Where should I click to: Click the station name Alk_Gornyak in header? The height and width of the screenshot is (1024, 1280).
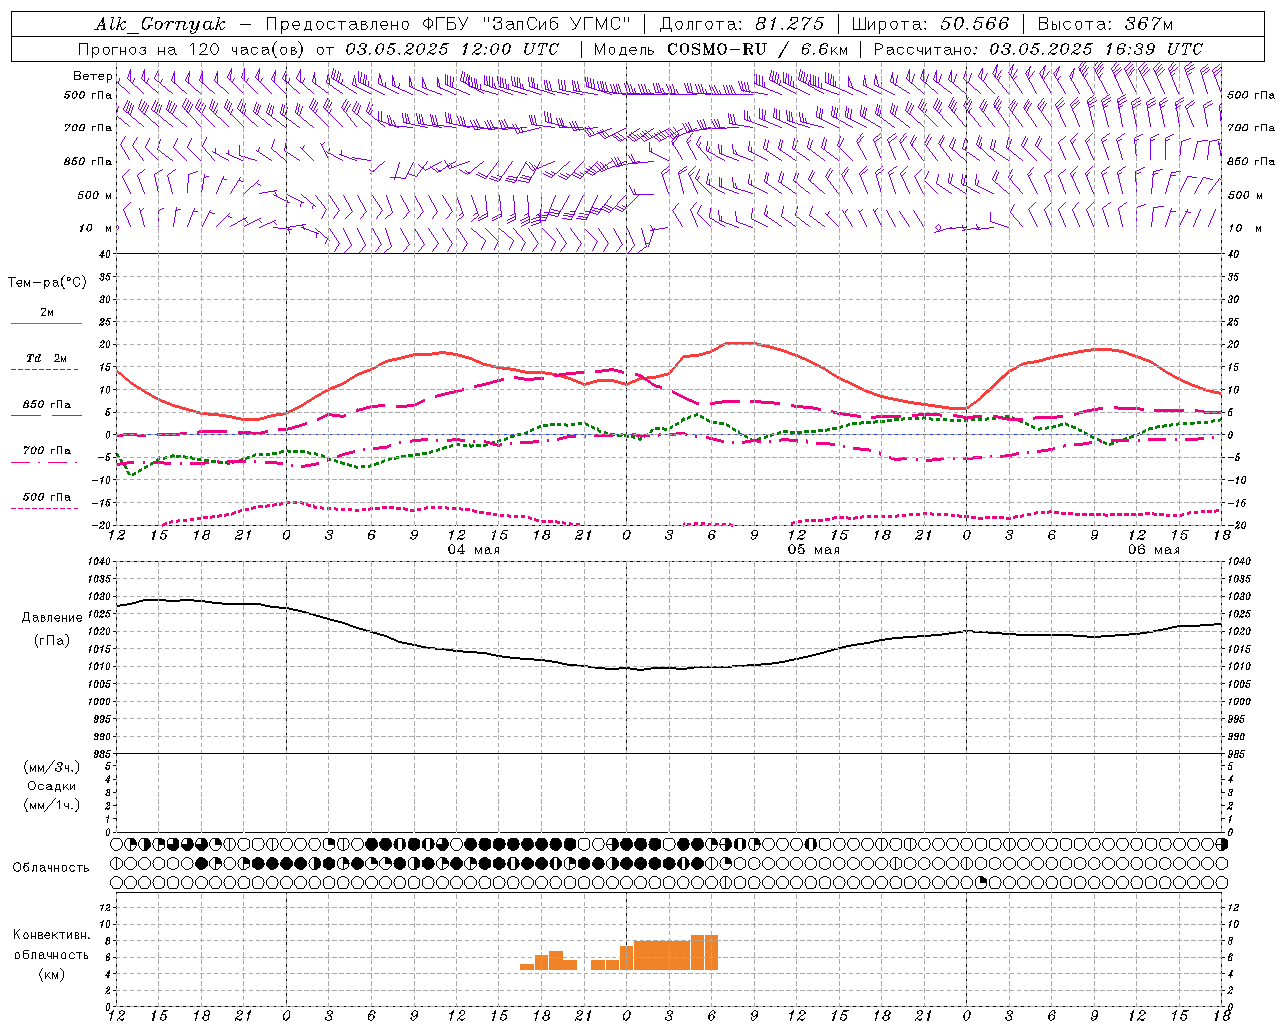161,24
